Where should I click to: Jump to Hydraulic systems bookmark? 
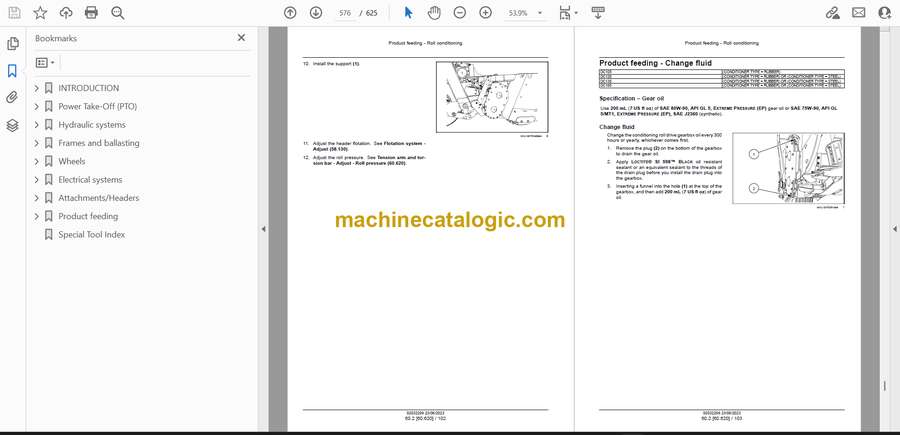(x=92, y=125)
